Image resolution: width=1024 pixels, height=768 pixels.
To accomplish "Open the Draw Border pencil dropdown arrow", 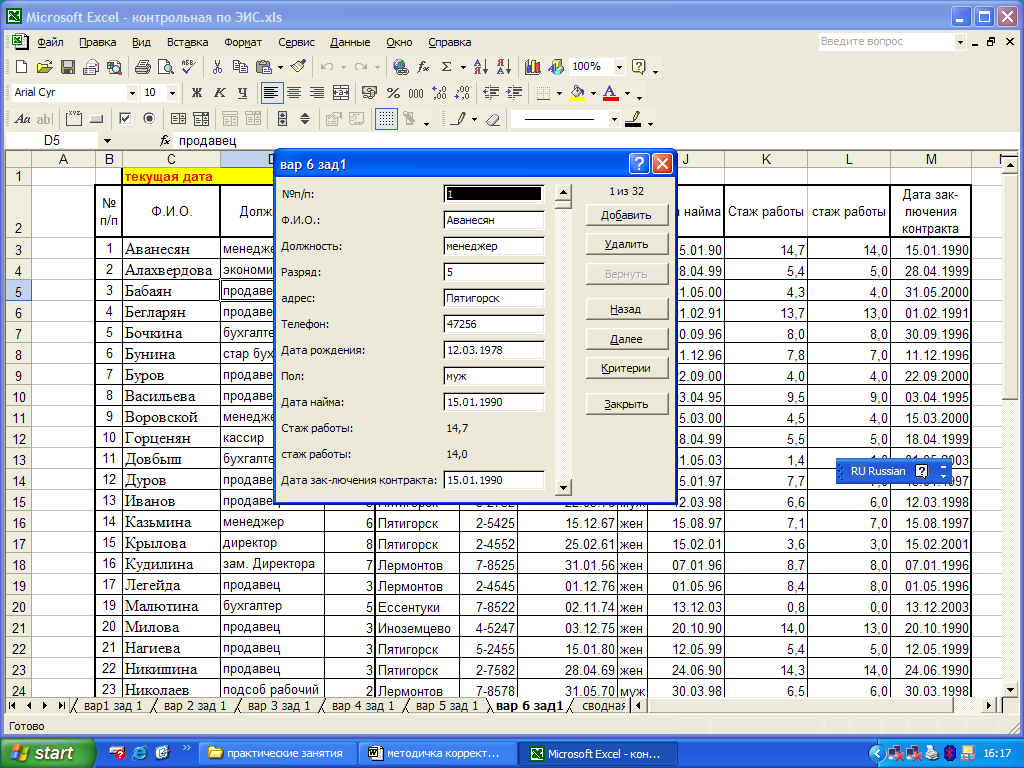I will (x=474, y=119).
